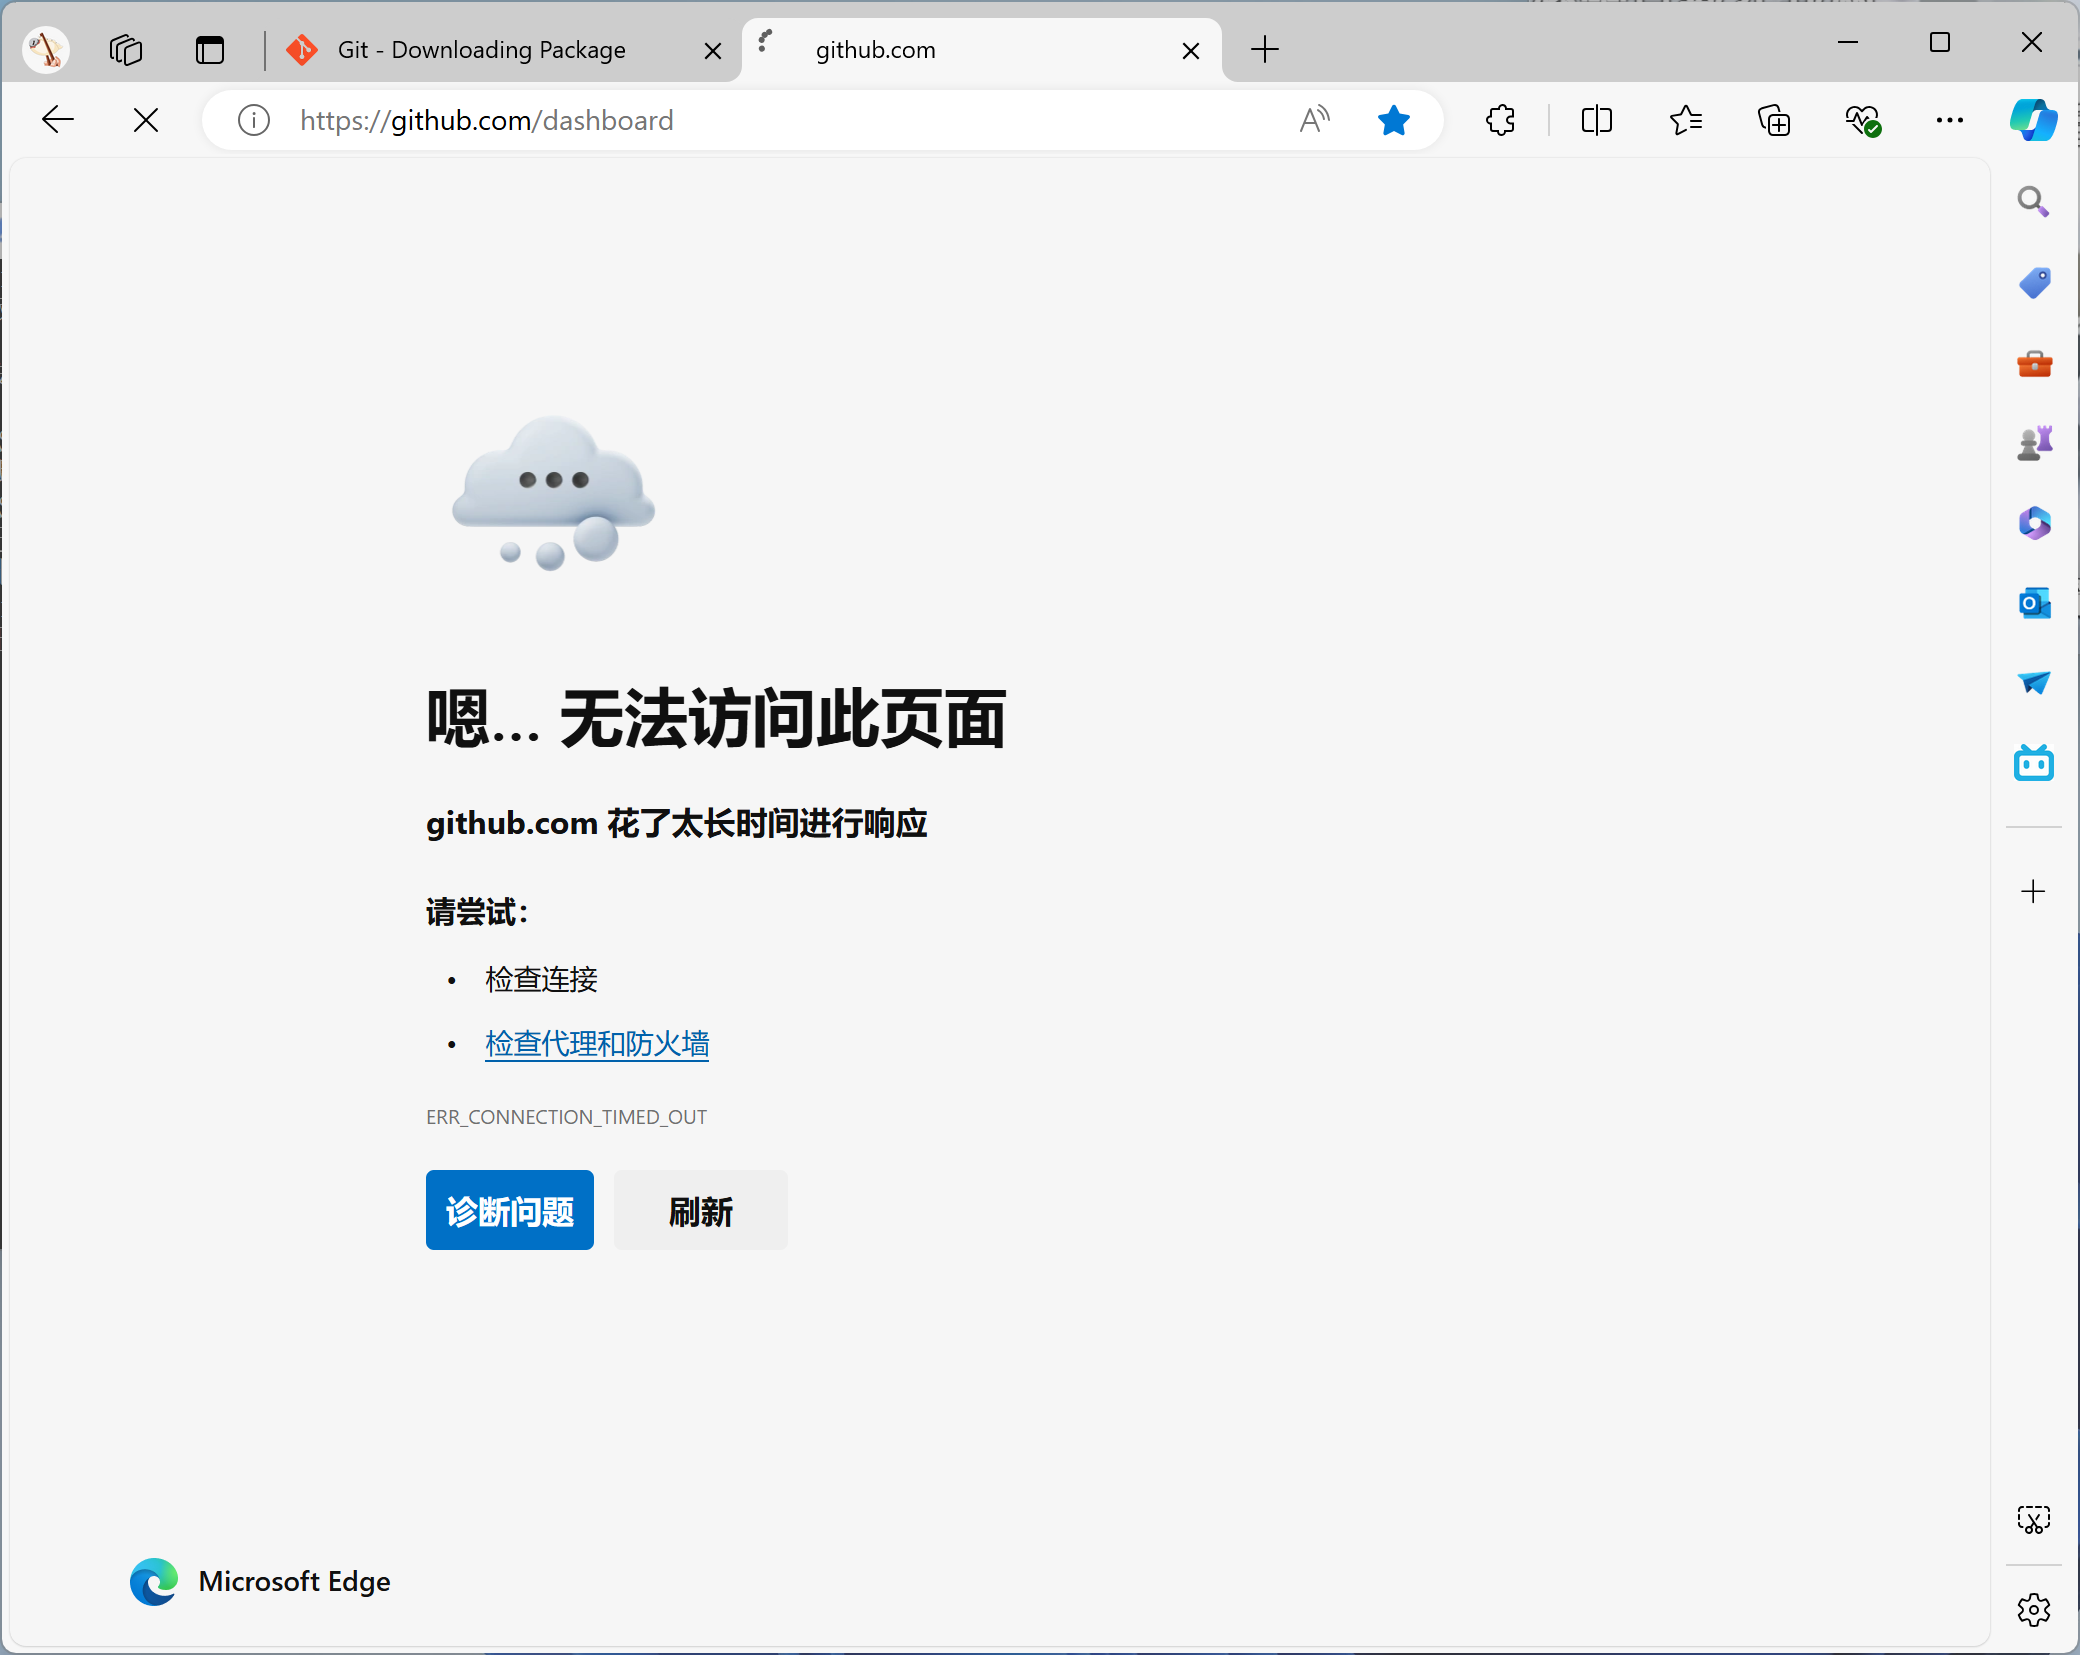The width and height of the screenshot is (2080, 1655).
Task: Open sidebar Bilibili icon
Action: coord(2034,763)
